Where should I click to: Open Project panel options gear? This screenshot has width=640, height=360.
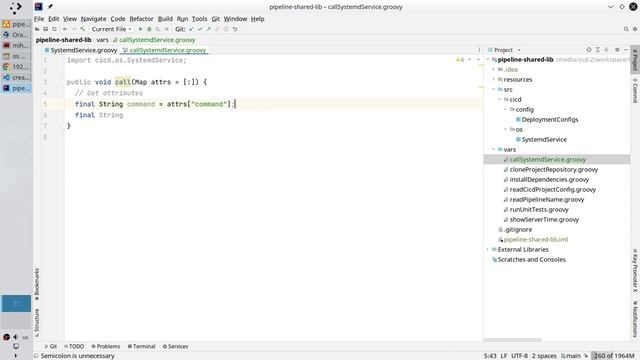(617, 50)
